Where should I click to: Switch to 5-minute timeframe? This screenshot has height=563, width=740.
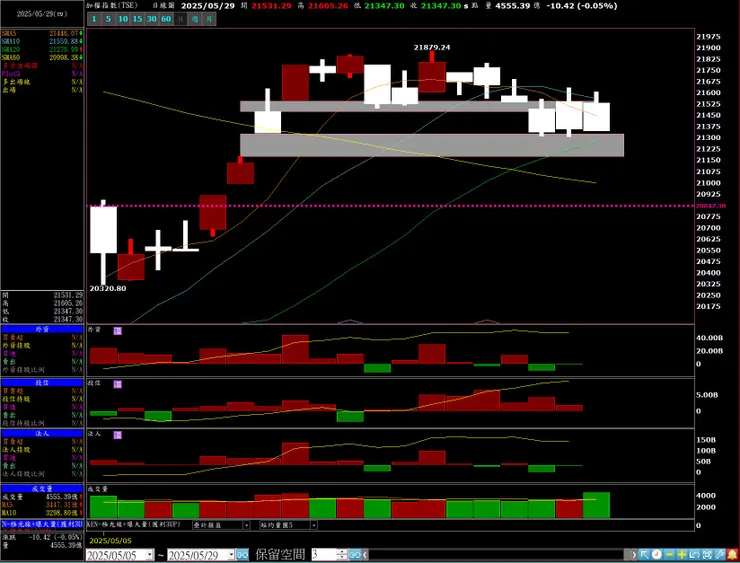click(108, 19)
